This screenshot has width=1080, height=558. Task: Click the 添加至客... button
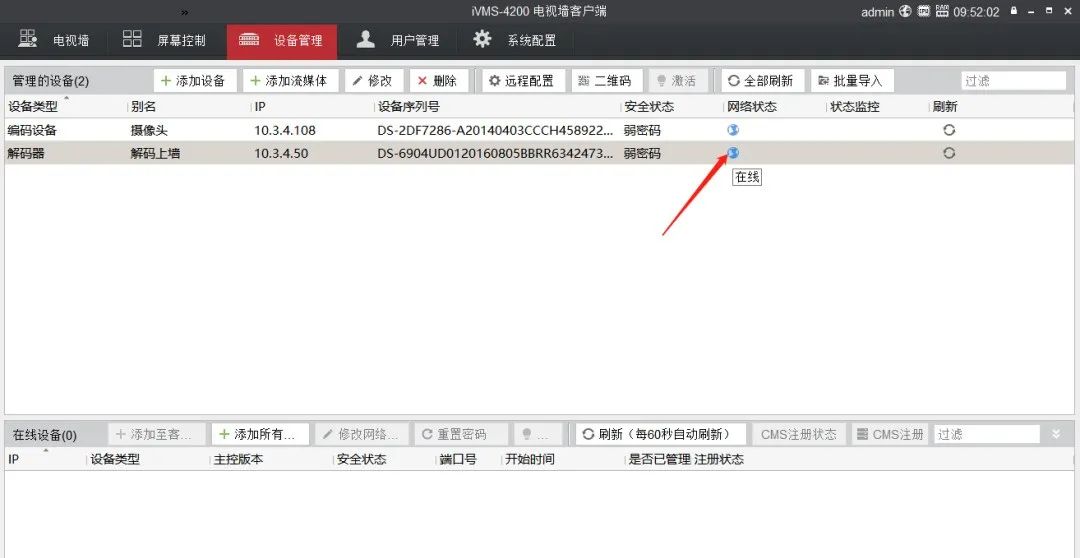pyautogui.click(x=157, y=434)
